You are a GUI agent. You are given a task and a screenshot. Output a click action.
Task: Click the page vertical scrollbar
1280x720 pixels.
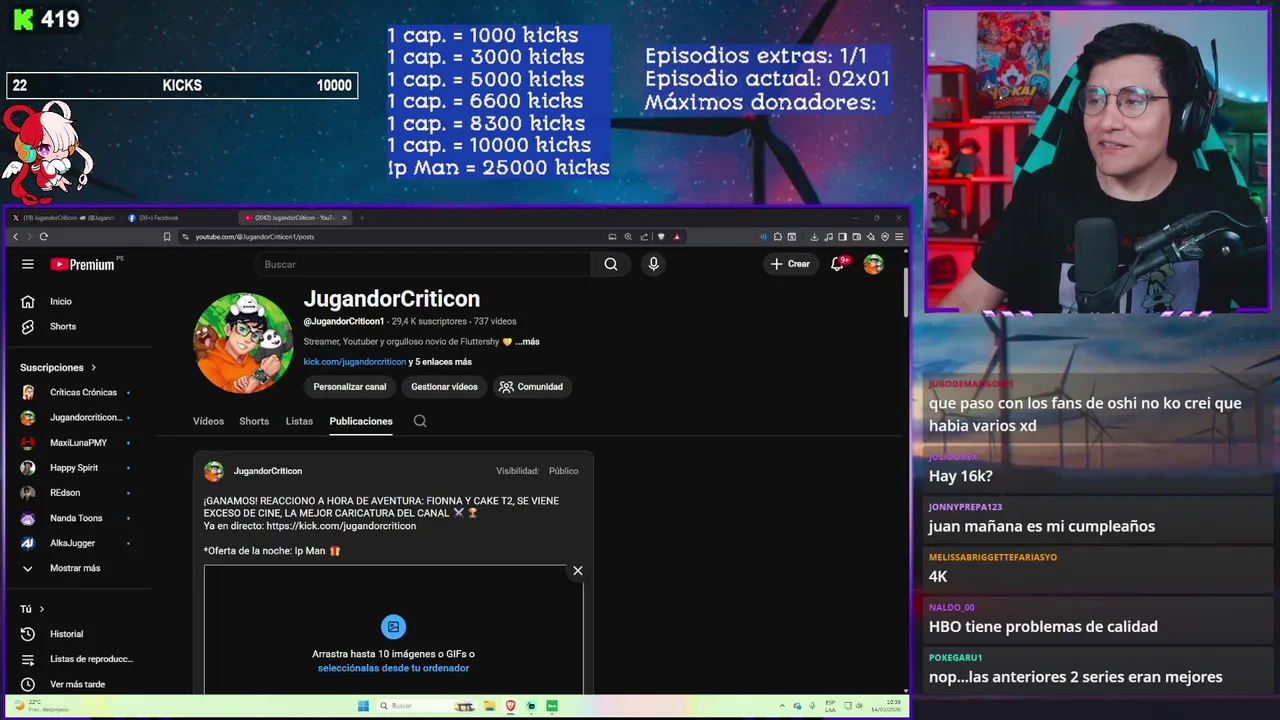905,292
